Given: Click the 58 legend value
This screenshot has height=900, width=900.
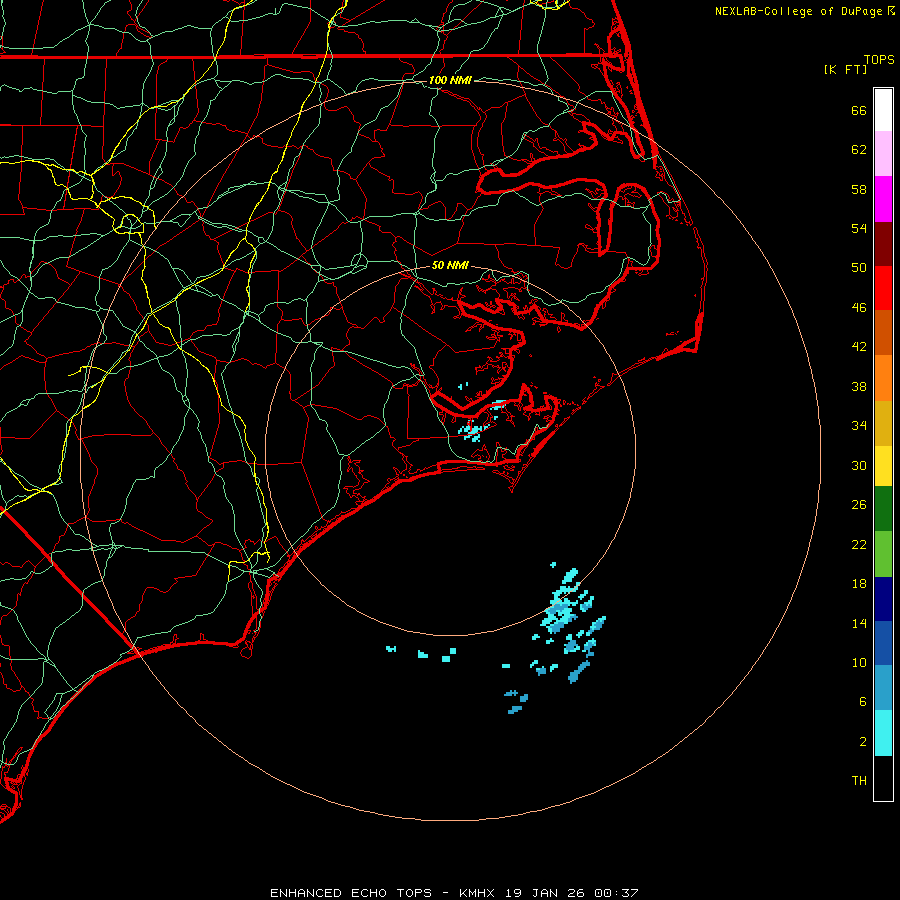Looking at the screenshot, I should [859, 189].
